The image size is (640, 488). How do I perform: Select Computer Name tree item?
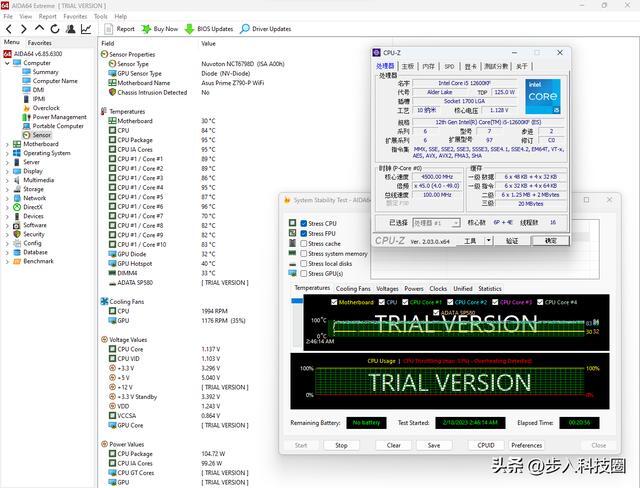[x=55, y=81]
